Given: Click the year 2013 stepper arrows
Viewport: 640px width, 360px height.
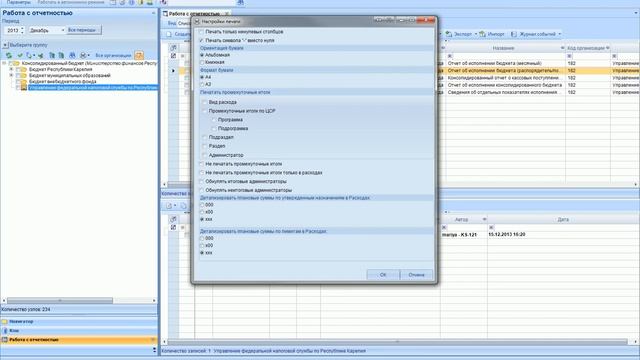Looking at the screenshot, I should pyautogui.click(x=22, y=30).
